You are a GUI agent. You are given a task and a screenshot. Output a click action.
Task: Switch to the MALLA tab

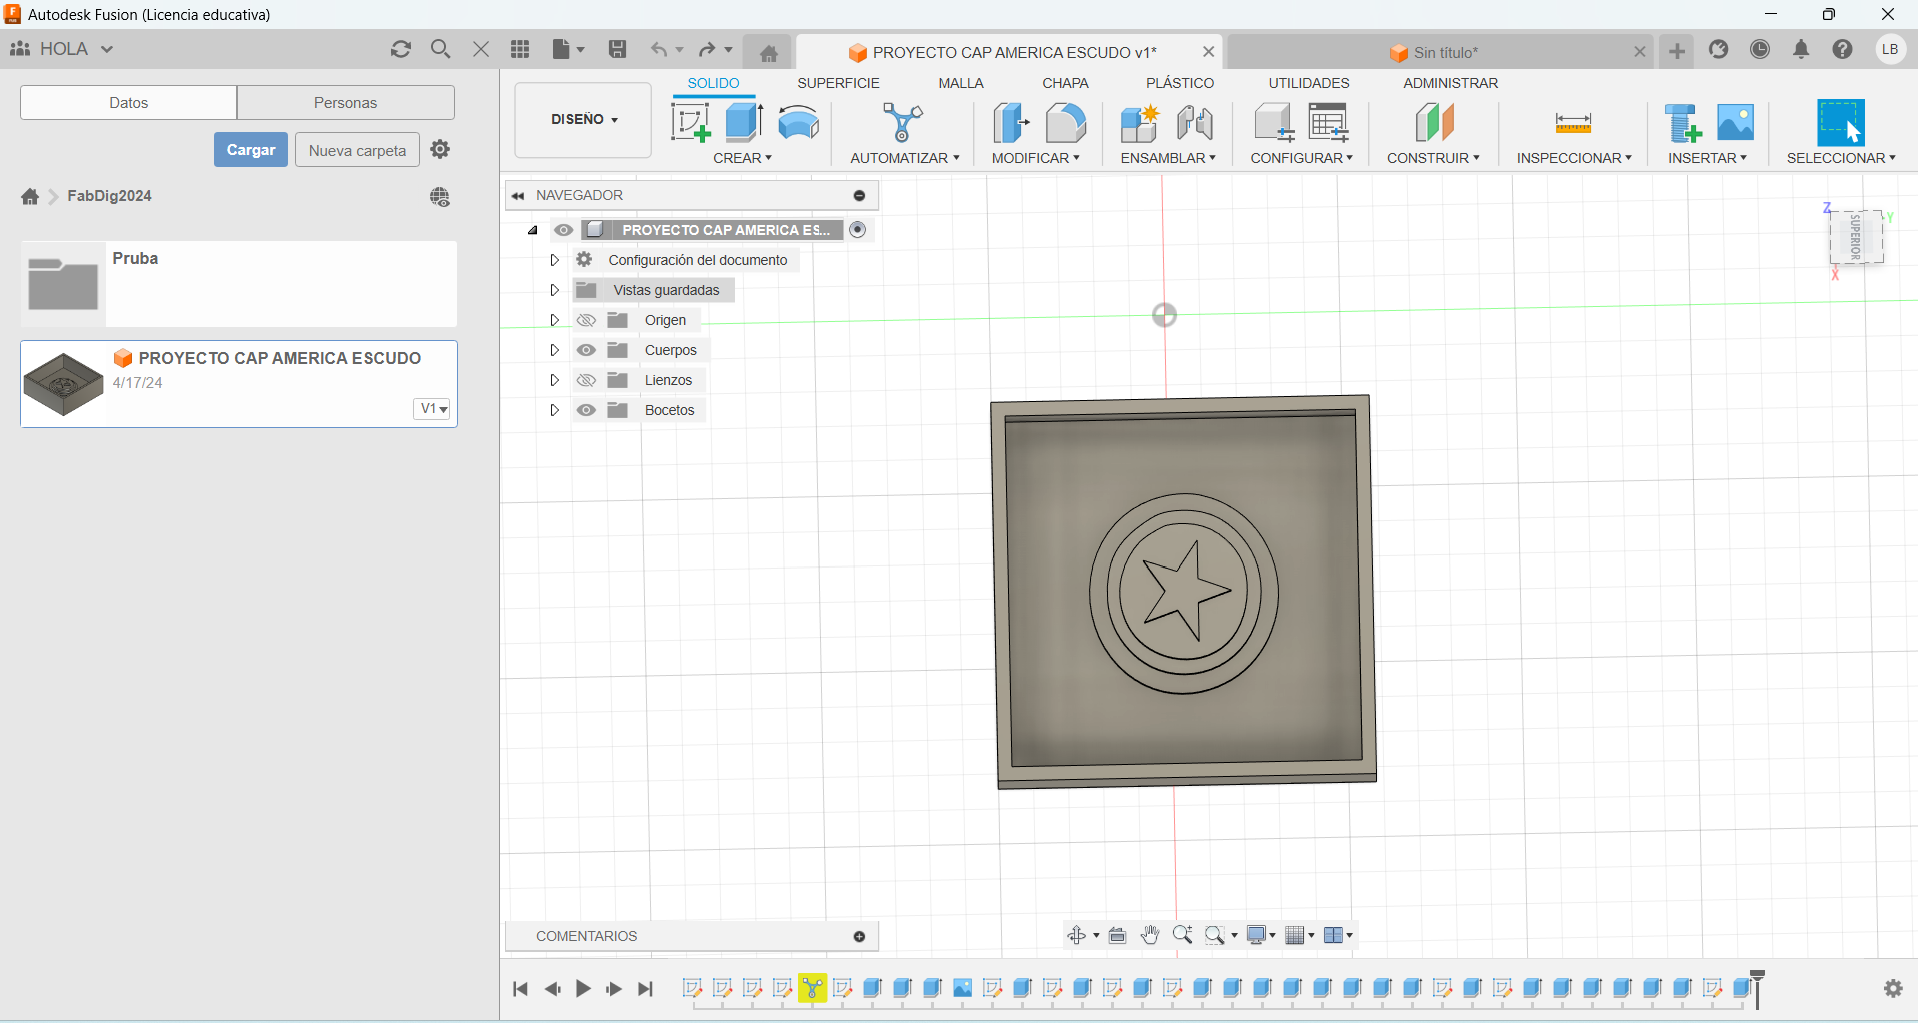(x=961, y=83)
